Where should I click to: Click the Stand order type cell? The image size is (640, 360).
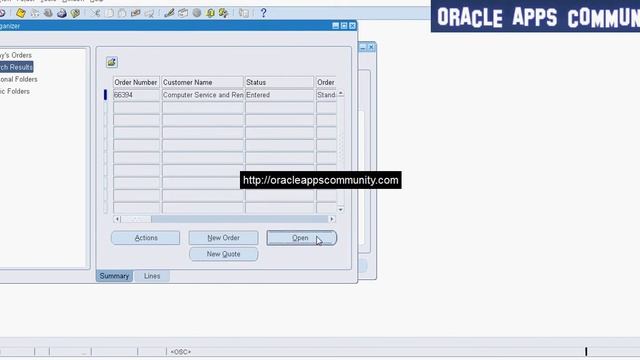point(326,95)
